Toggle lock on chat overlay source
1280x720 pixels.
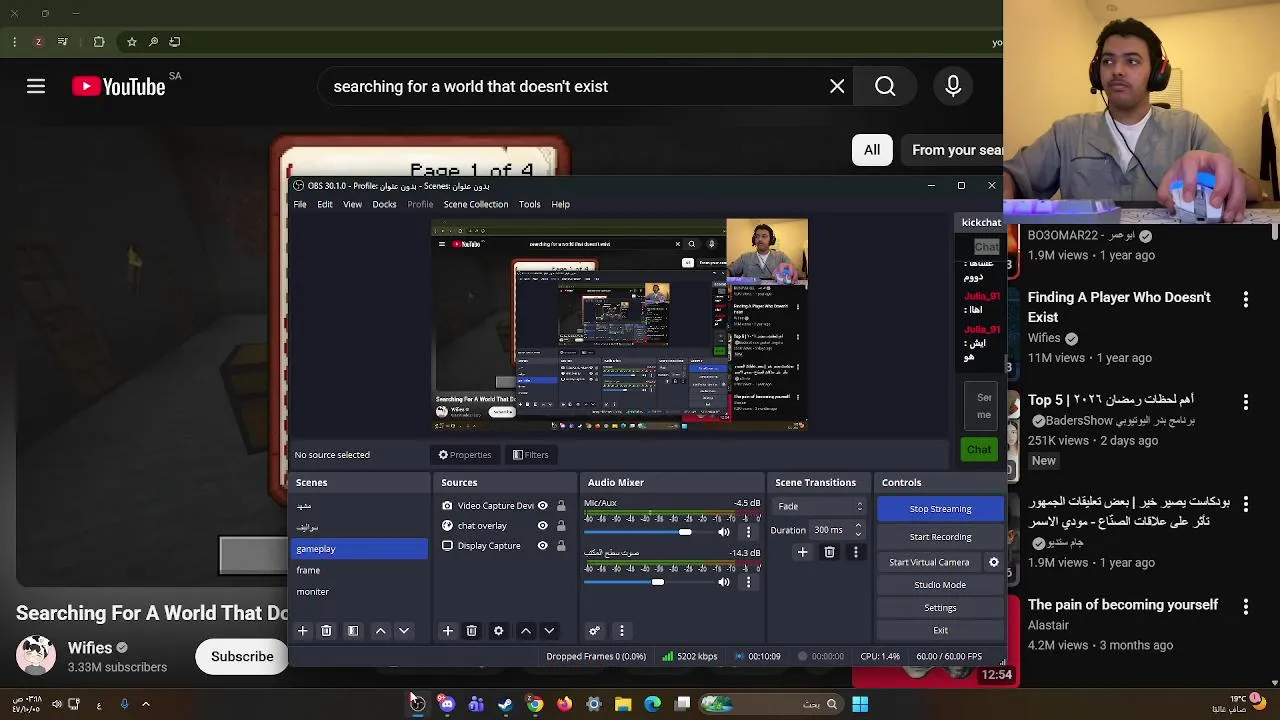pyautogui.click(x=561, y=526)
